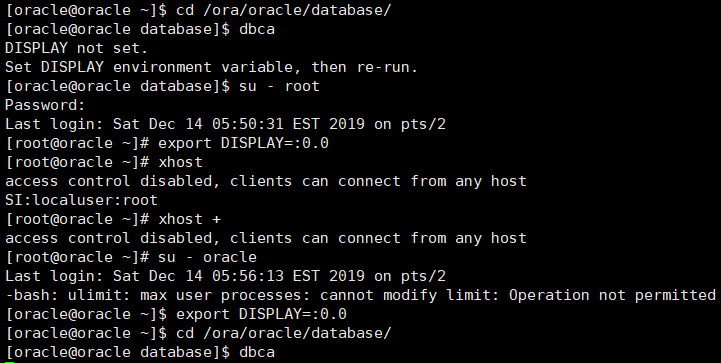Click the 'xhost +' command text
This screenshot has height=363, width=721.
point(189,219)
